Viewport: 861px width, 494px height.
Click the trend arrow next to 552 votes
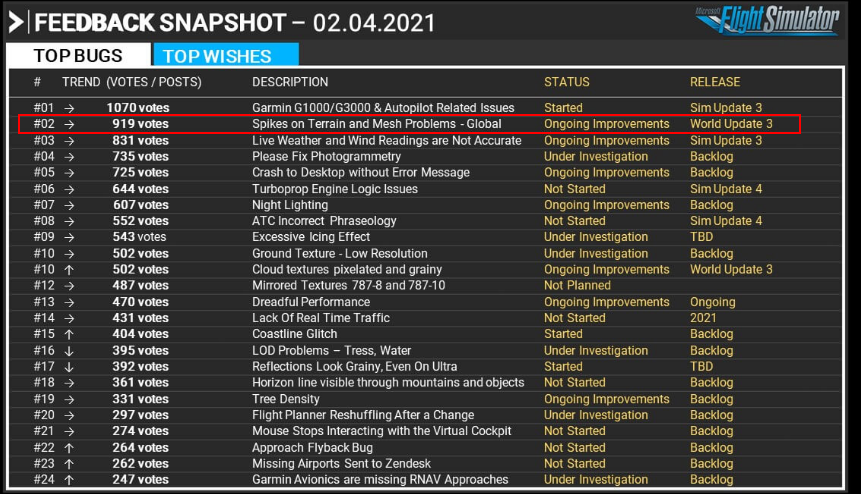click(69, 221)
